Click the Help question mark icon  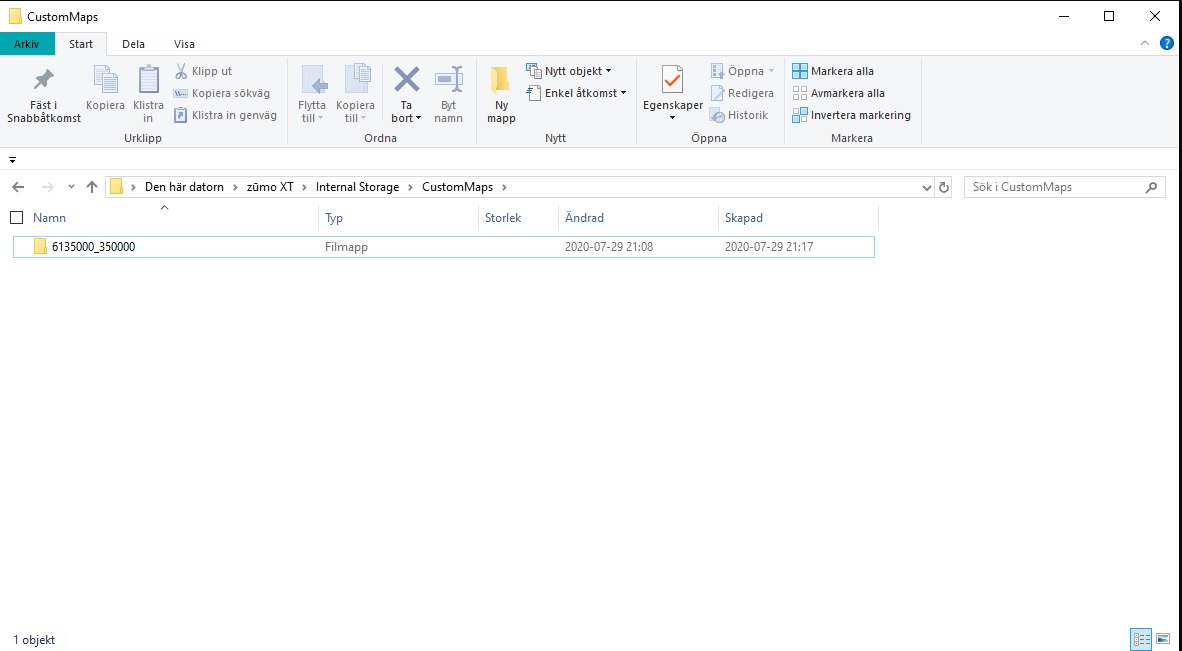click(x=1166, y=44)
